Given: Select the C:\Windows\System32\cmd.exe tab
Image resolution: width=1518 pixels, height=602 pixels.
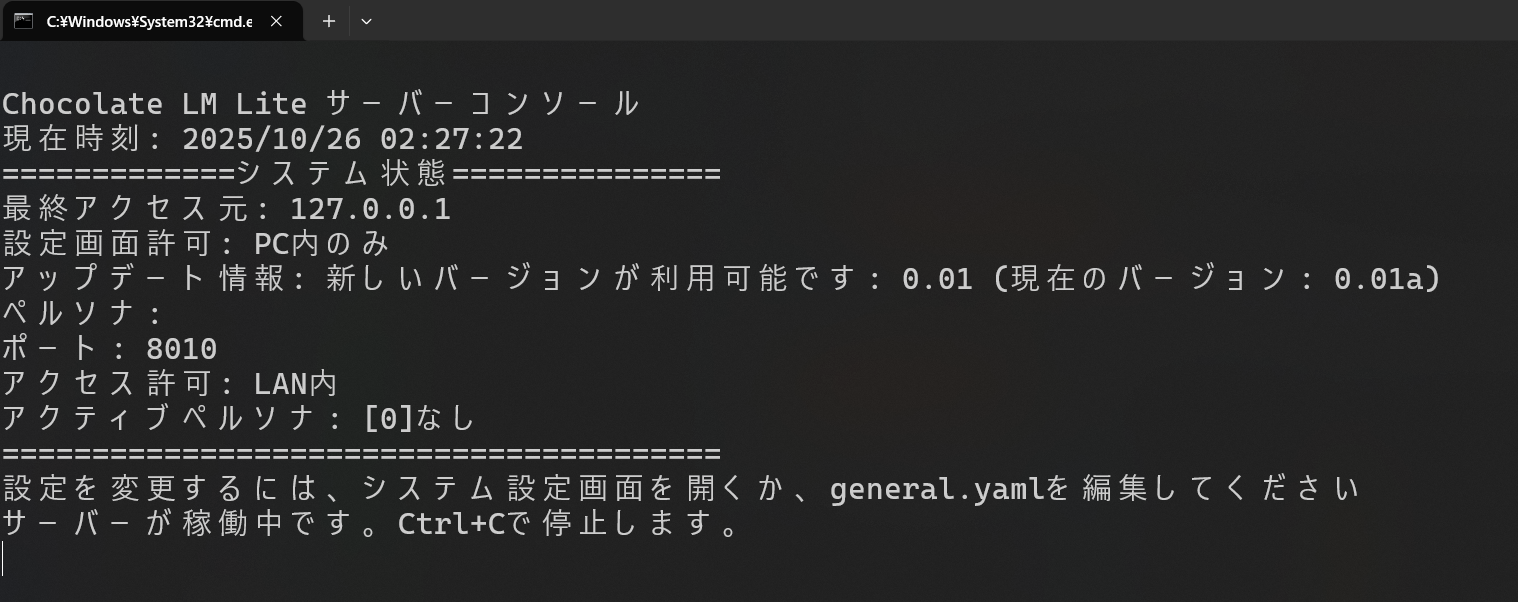Looking at the screenshot, I should point(148,21).
